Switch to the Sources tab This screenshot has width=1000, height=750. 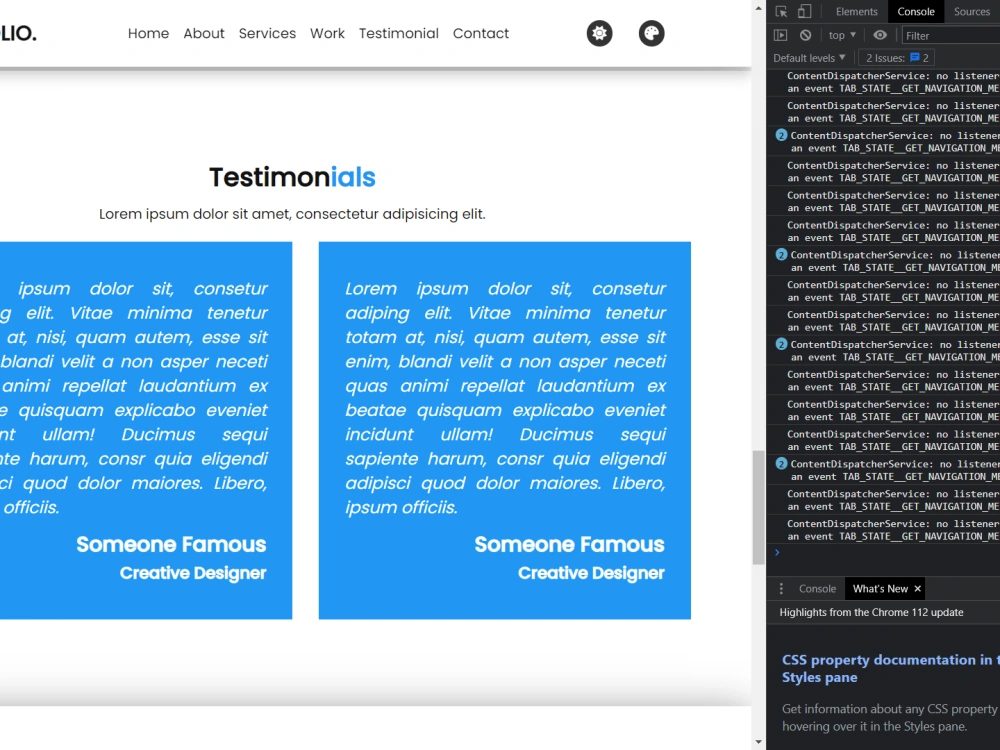(971, 11)
